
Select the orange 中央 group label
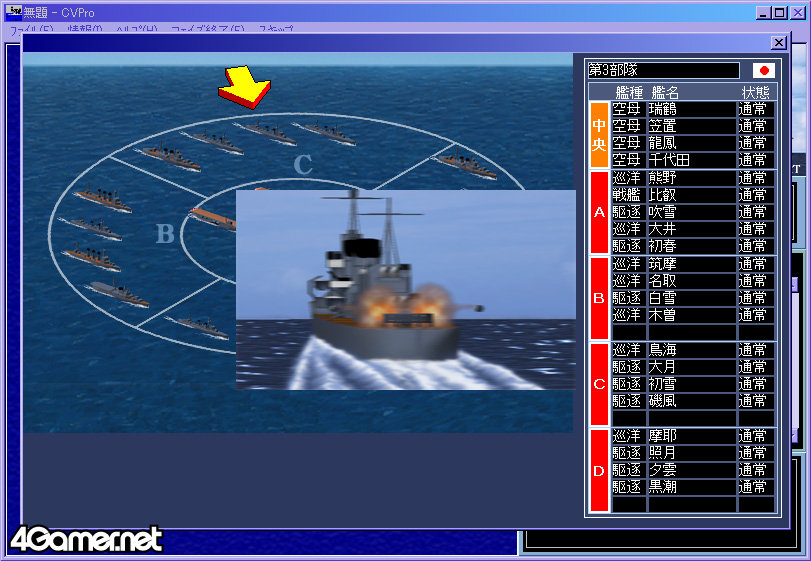pyautogui.click(x=599, y=134)
